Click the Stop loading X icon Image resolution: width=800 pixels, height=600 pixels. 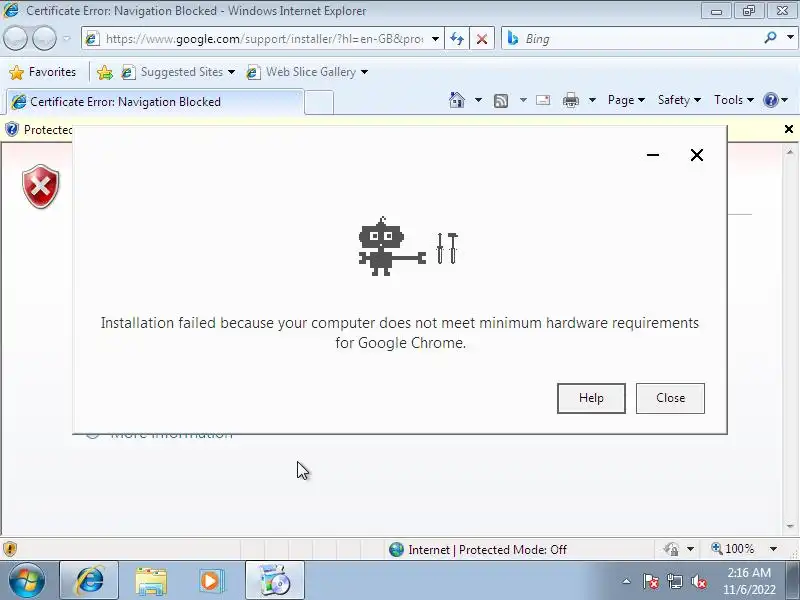coord(482,39)
